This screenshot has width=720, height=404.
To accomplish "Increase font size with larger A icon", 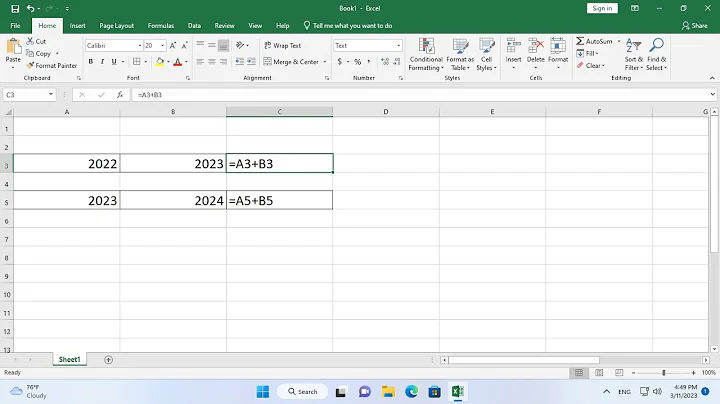I will coord(173,45).
